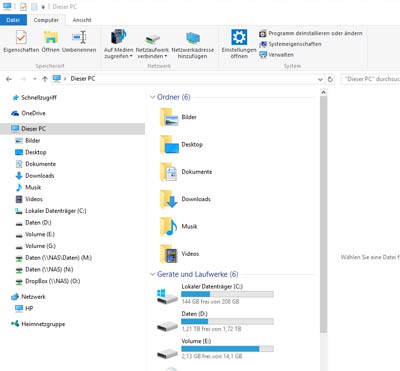This screenshot has width=400, height=371.
Task: Open Eigenschaften in the ribbon
Action: tap(21, 41)
